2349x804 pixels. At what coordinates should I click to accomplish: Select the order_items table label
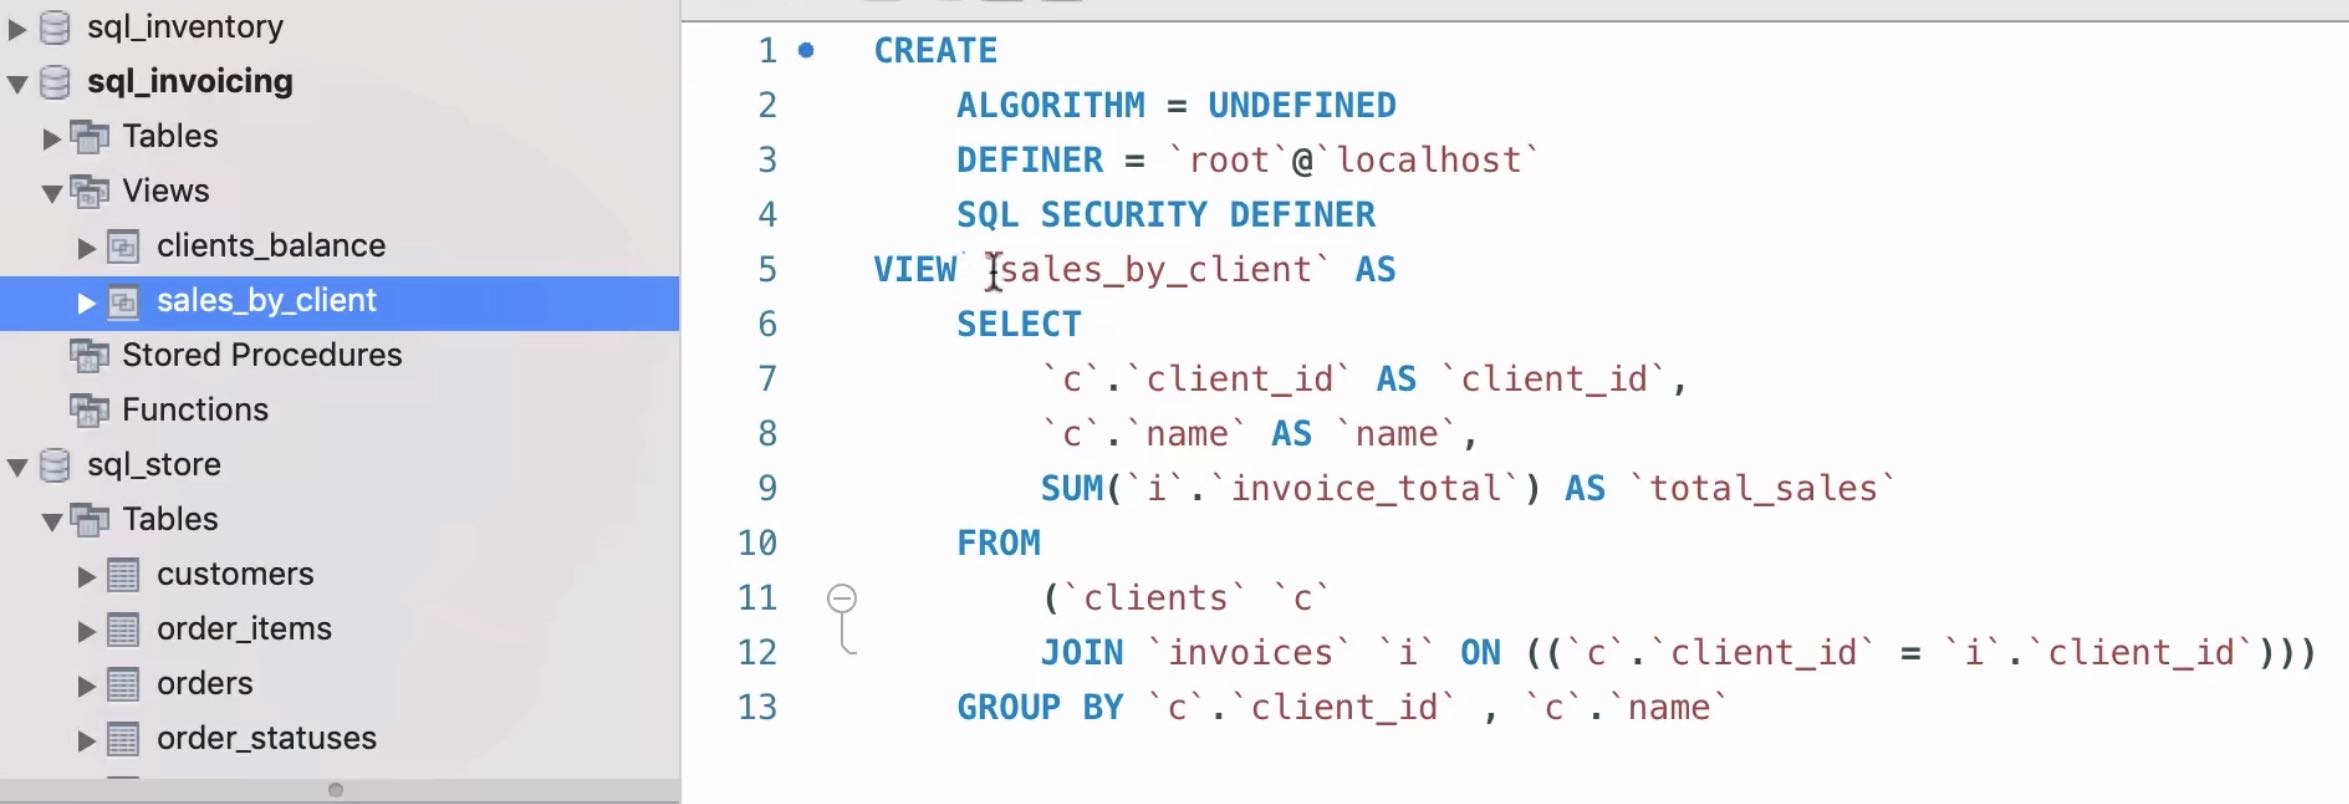[x=244, y=629]
